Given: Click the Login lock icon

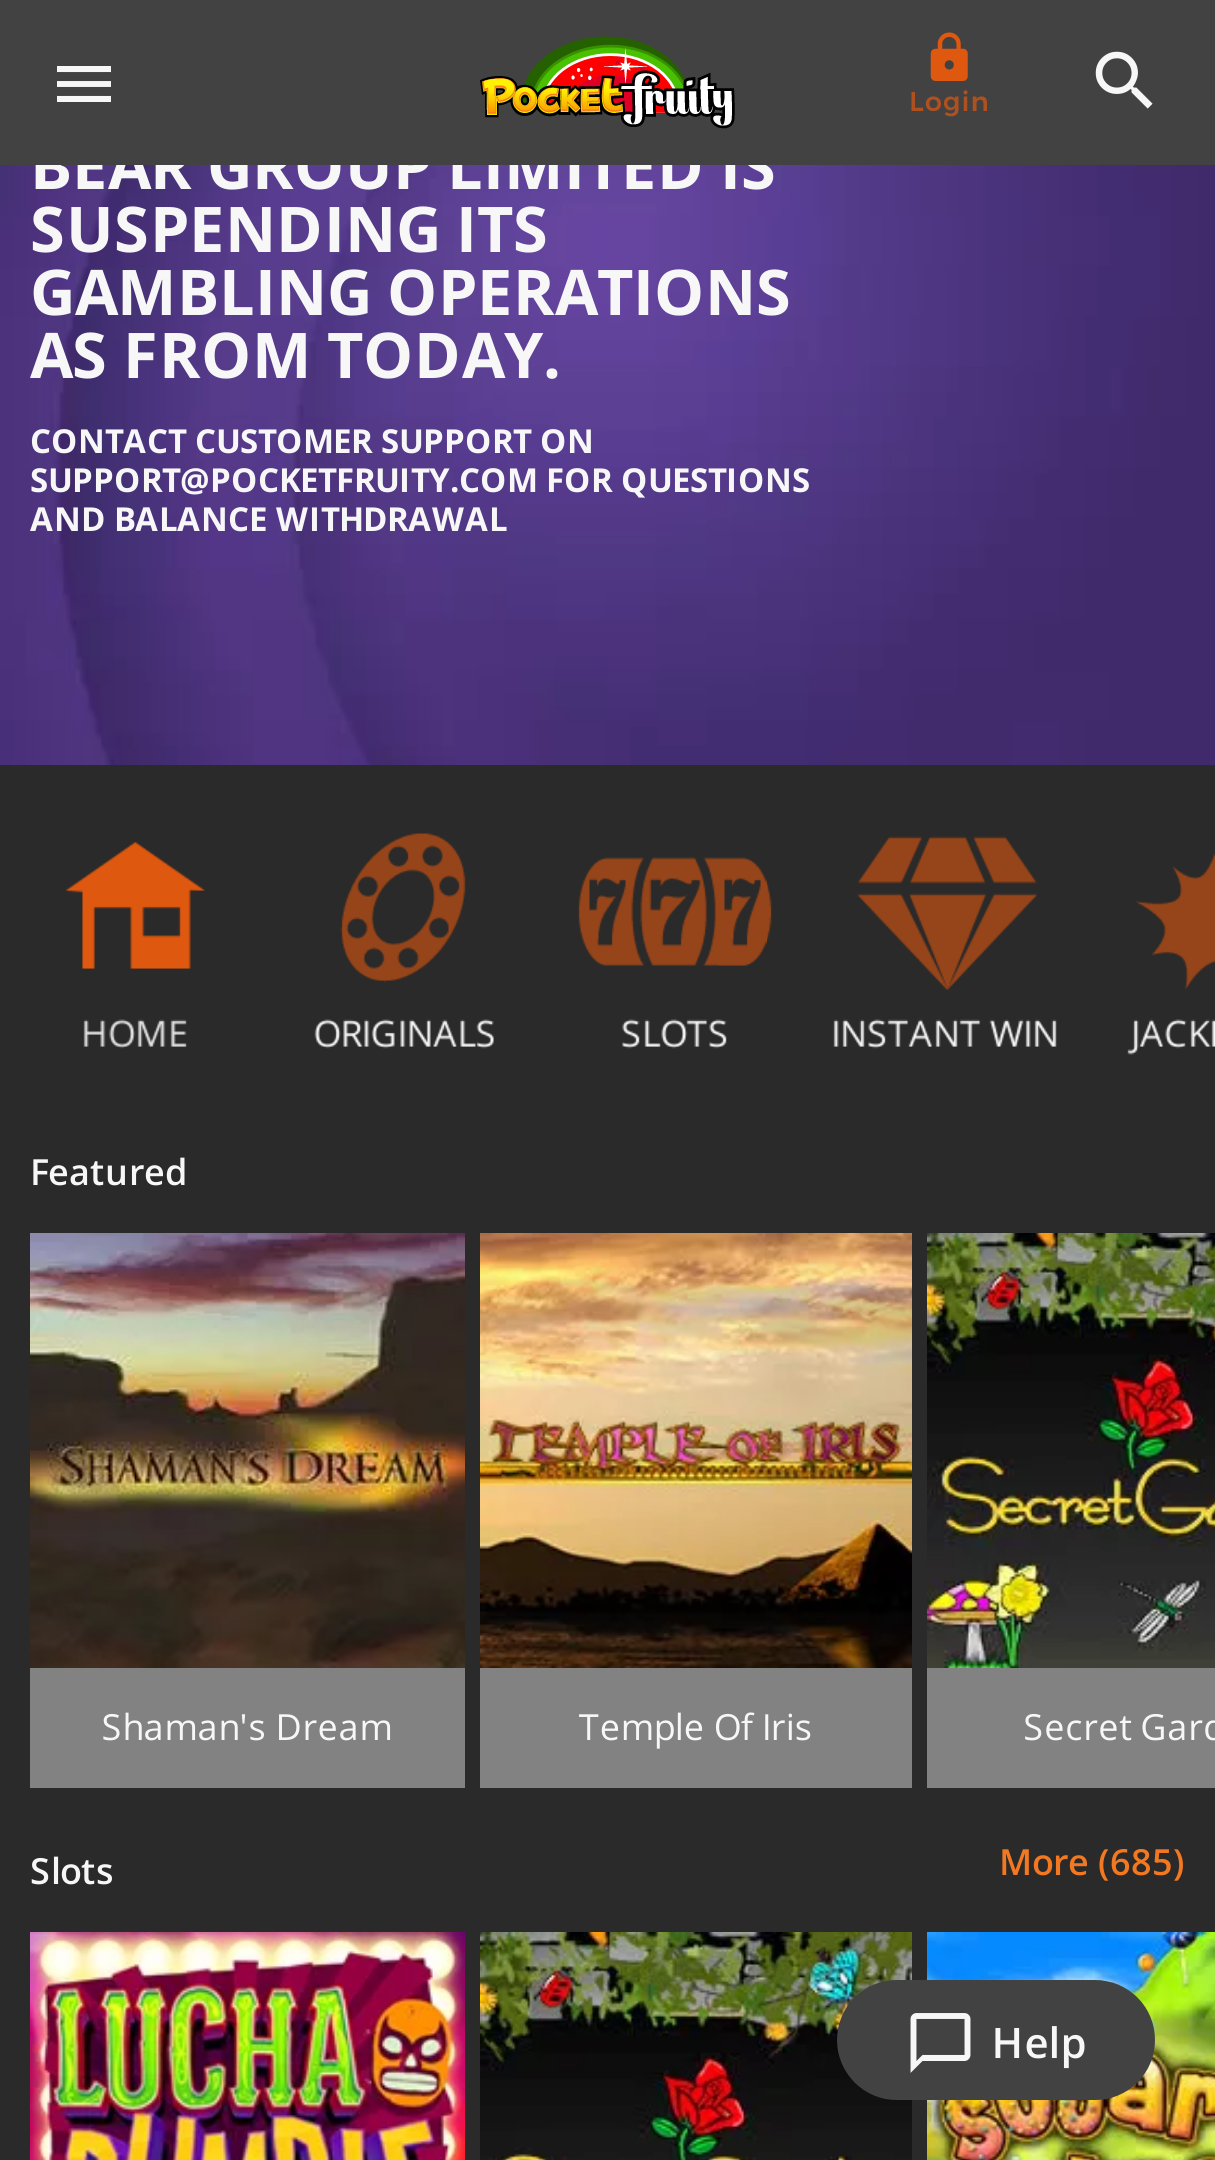Looking at the screenshot, I should (949, 58).
